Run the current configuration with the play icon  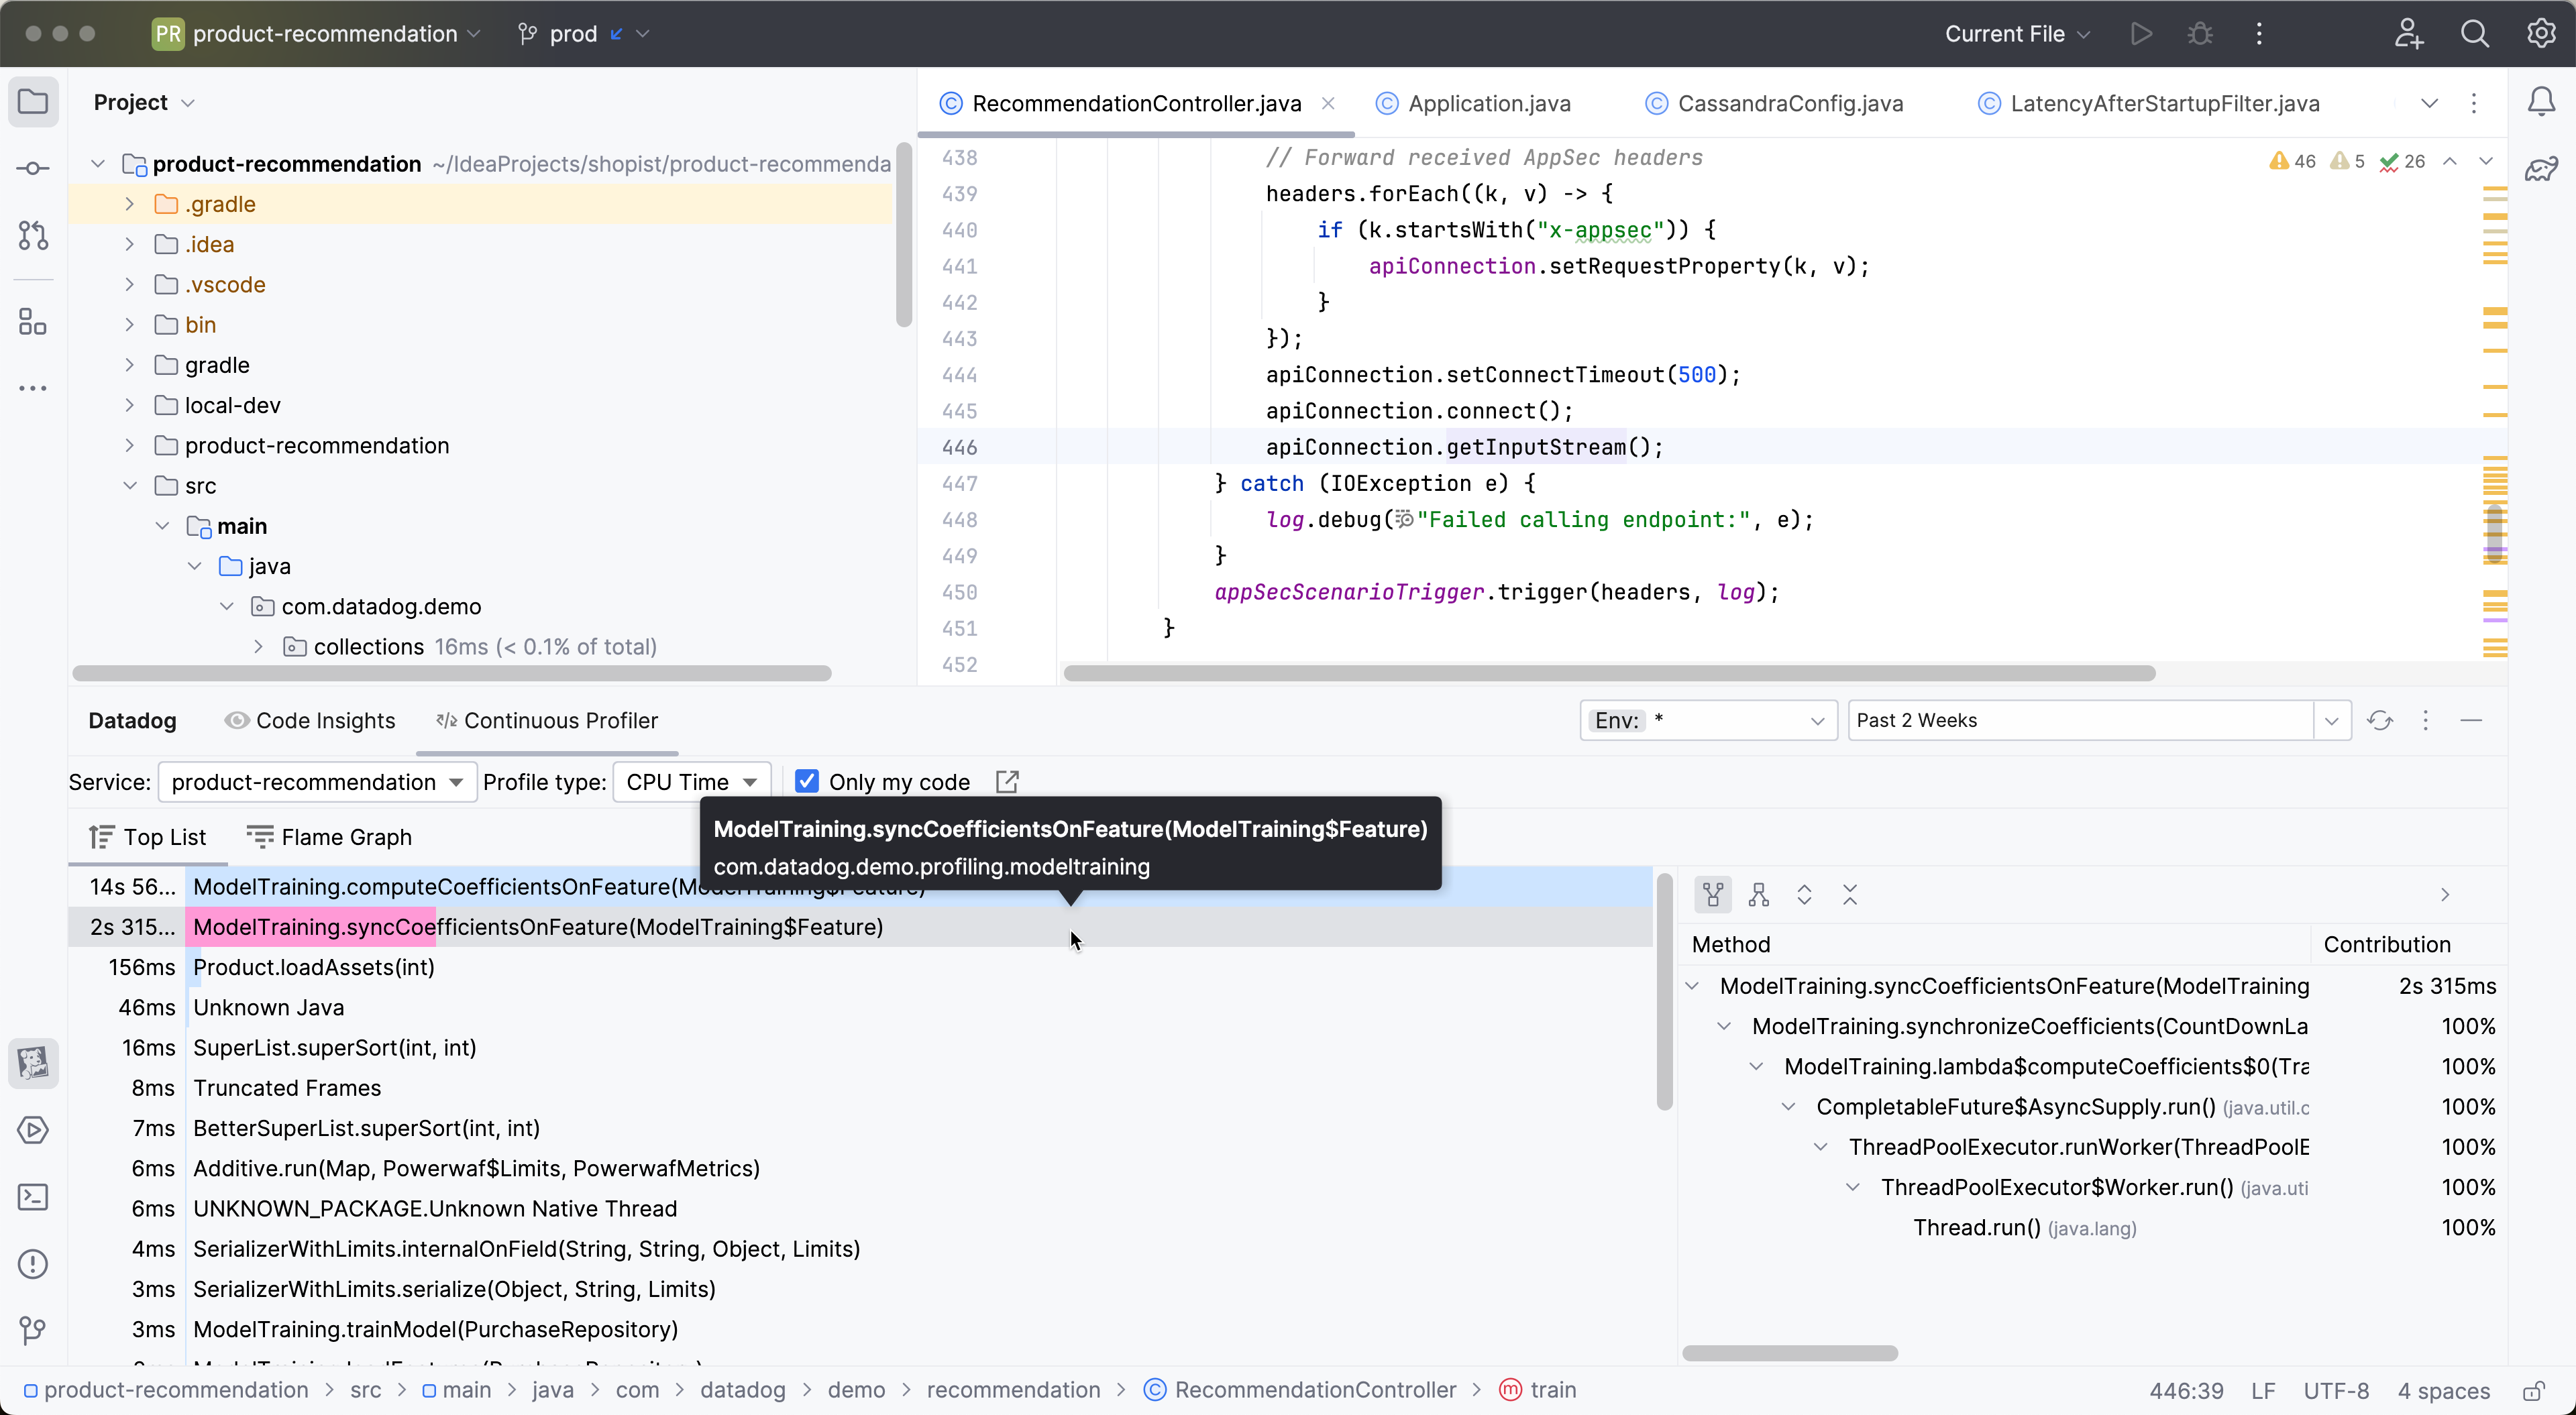pyautogui.click(x=2141, y=33)
